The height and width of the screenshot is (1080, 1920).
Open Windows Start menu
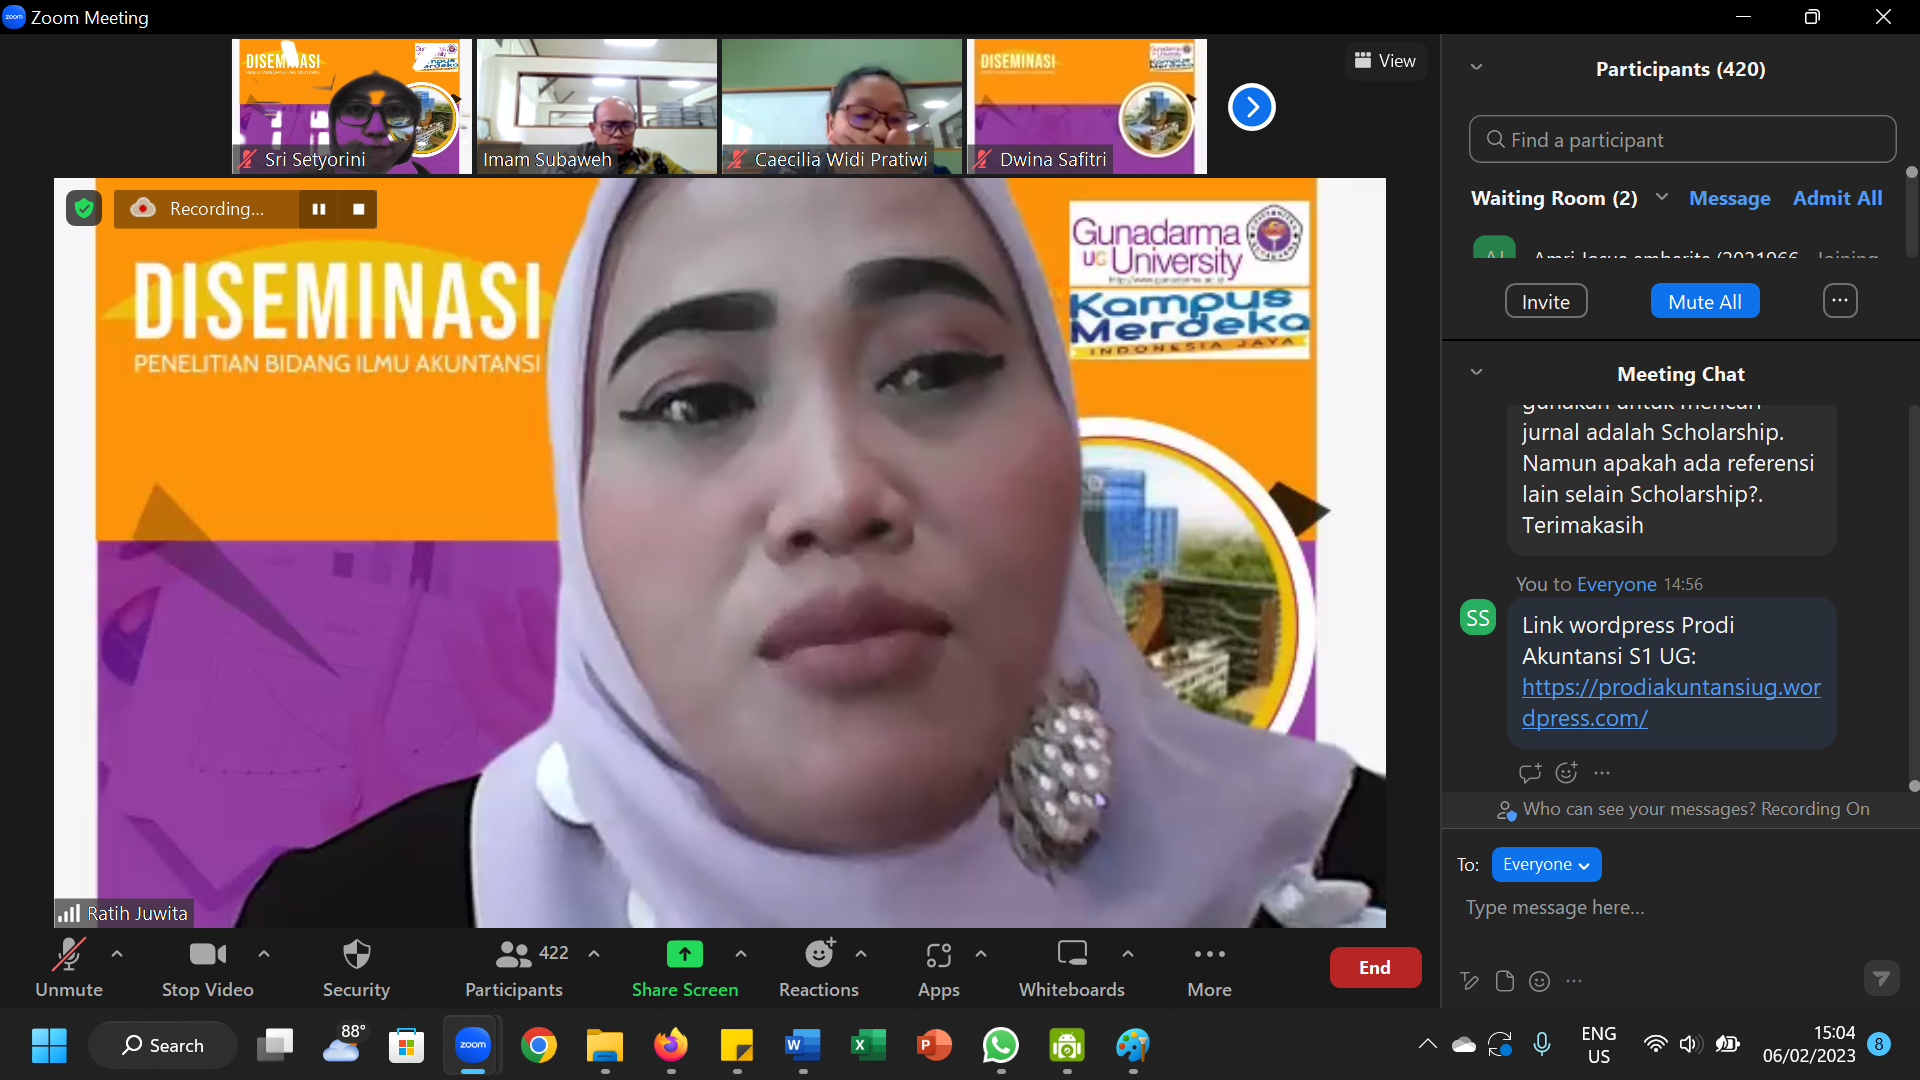[x=49, y=1045]
